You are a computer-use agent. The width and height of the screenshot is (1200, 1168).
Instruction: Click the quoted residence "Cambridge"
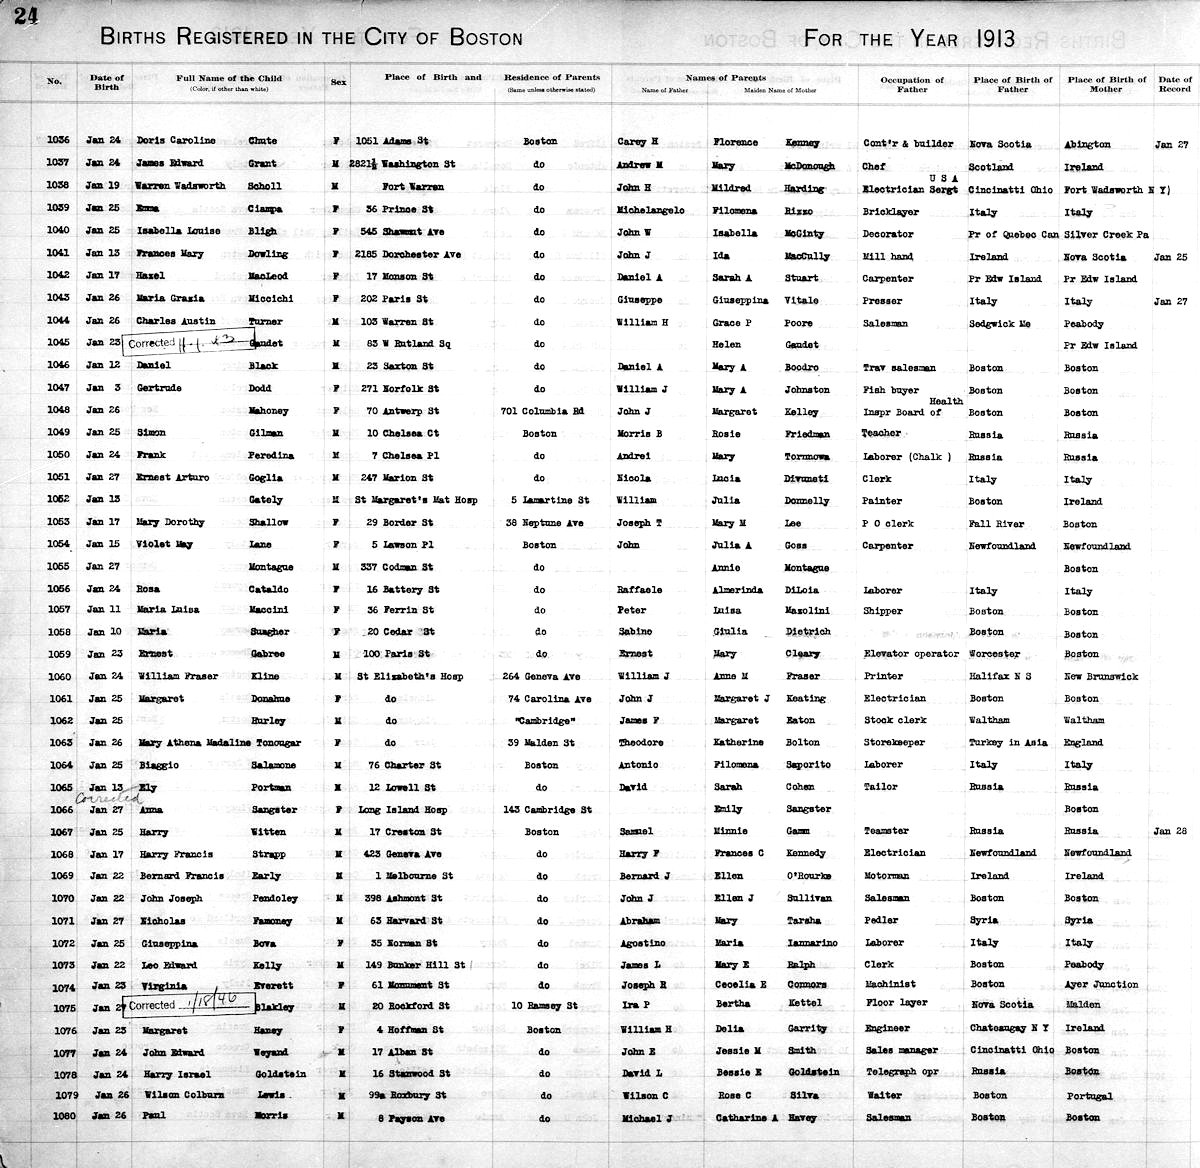[546, 721]
